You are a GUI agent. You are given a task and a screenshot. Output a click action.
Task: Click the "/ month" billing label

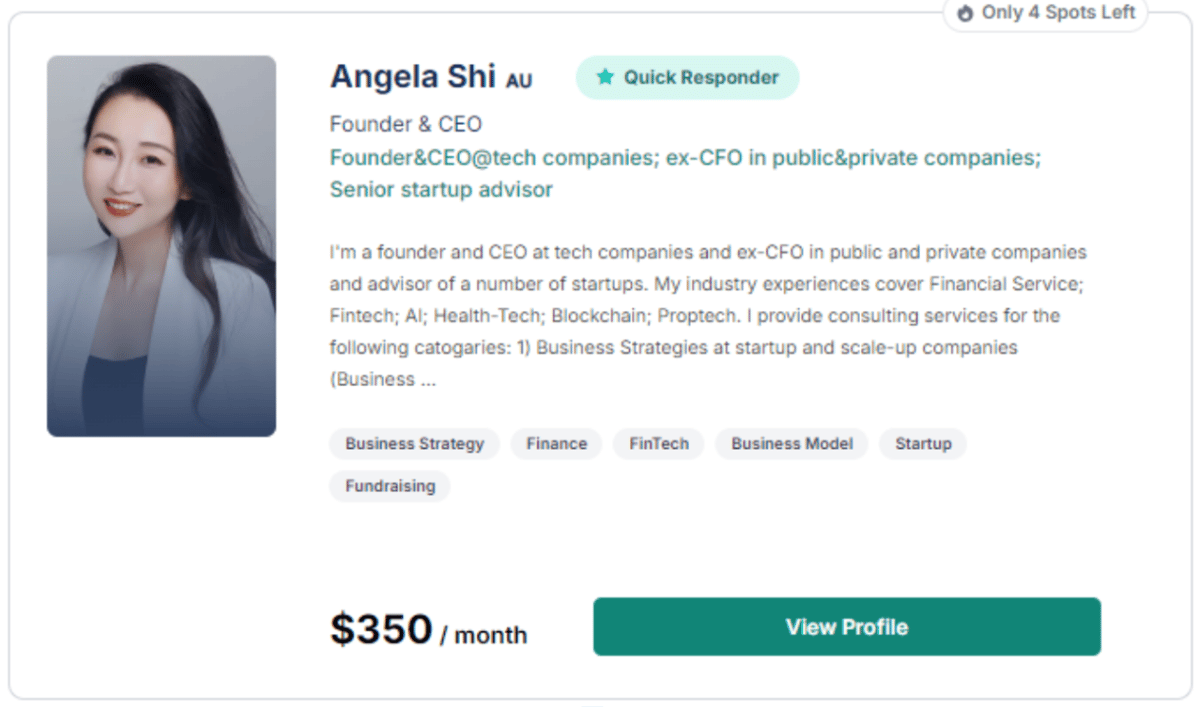[484, 635]
